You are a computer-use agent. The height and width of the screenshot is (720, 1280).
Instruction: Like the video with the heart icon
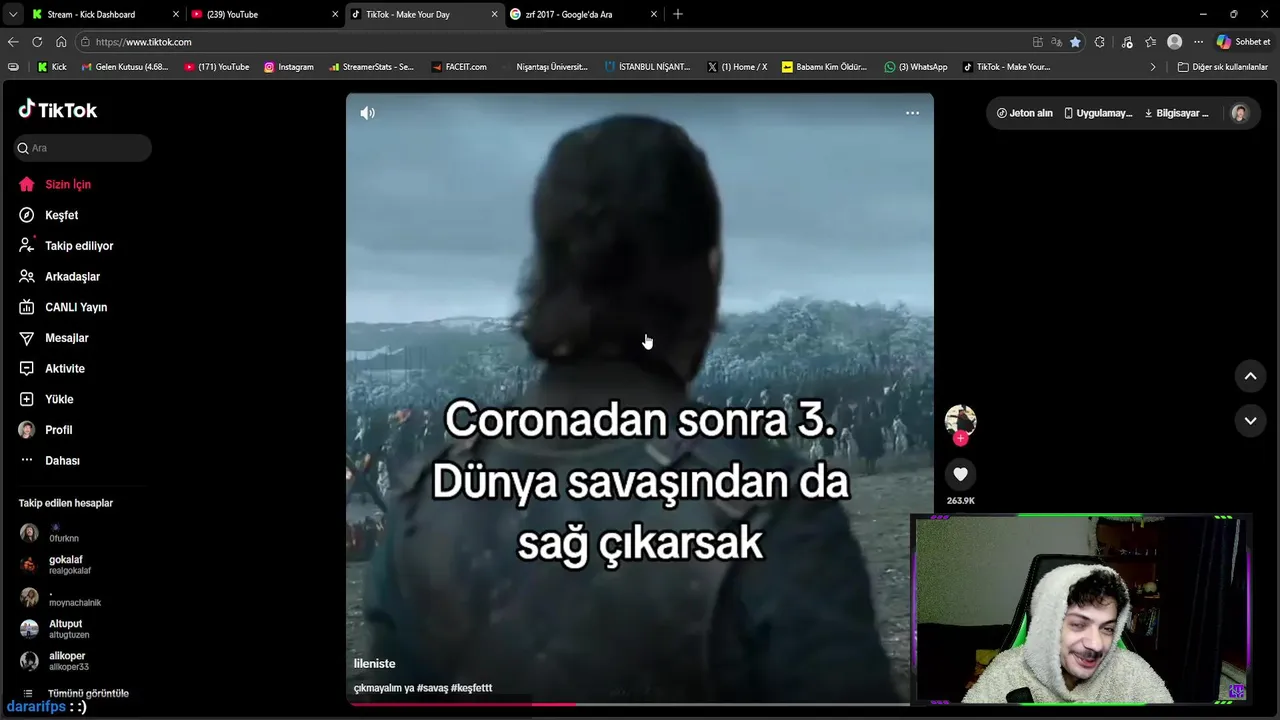[x=960, y=474]
